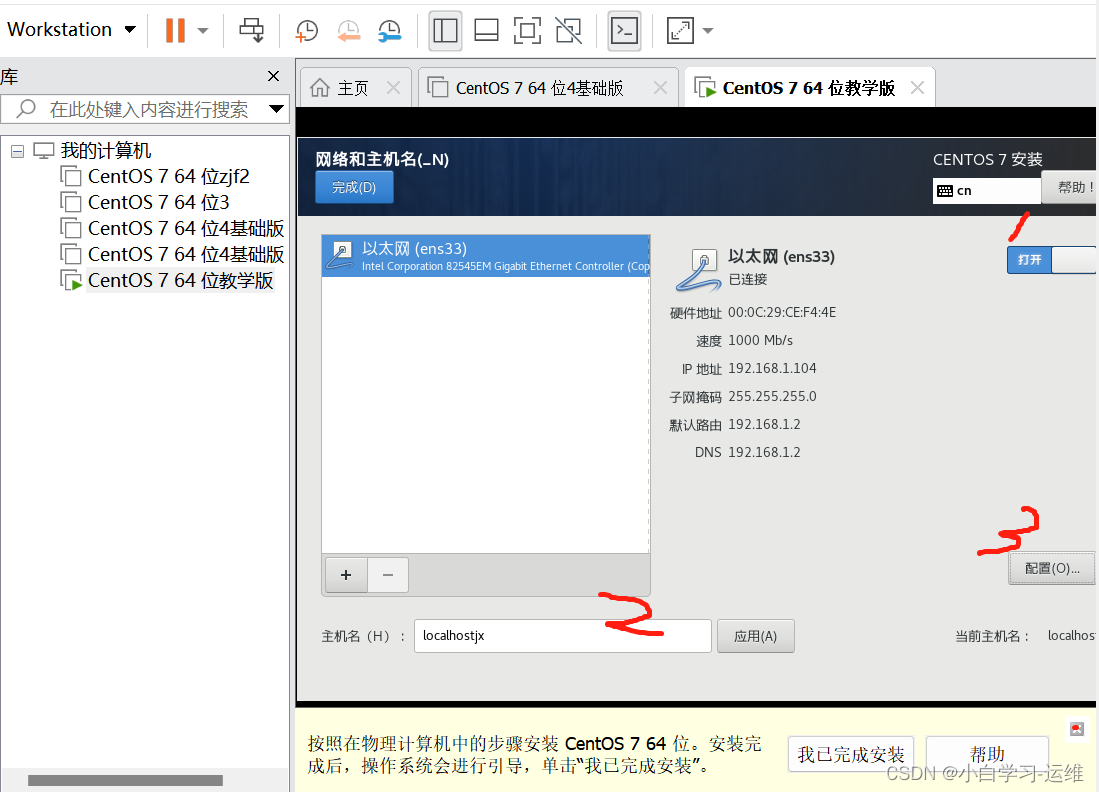Take a snapshot of this virtual machine
The height and width of the screenshot is (792, 1099).
pos(306,30)
